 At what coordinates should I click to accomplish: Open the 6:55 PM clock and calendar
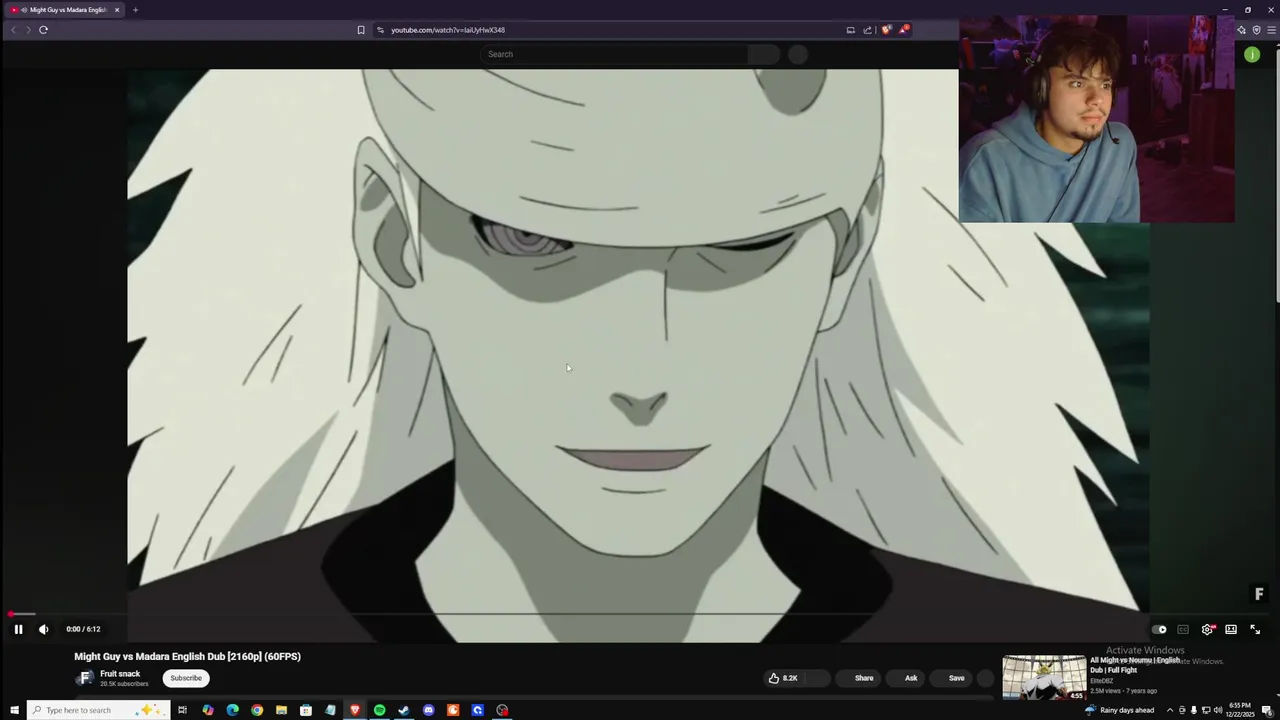point(1240,710)
